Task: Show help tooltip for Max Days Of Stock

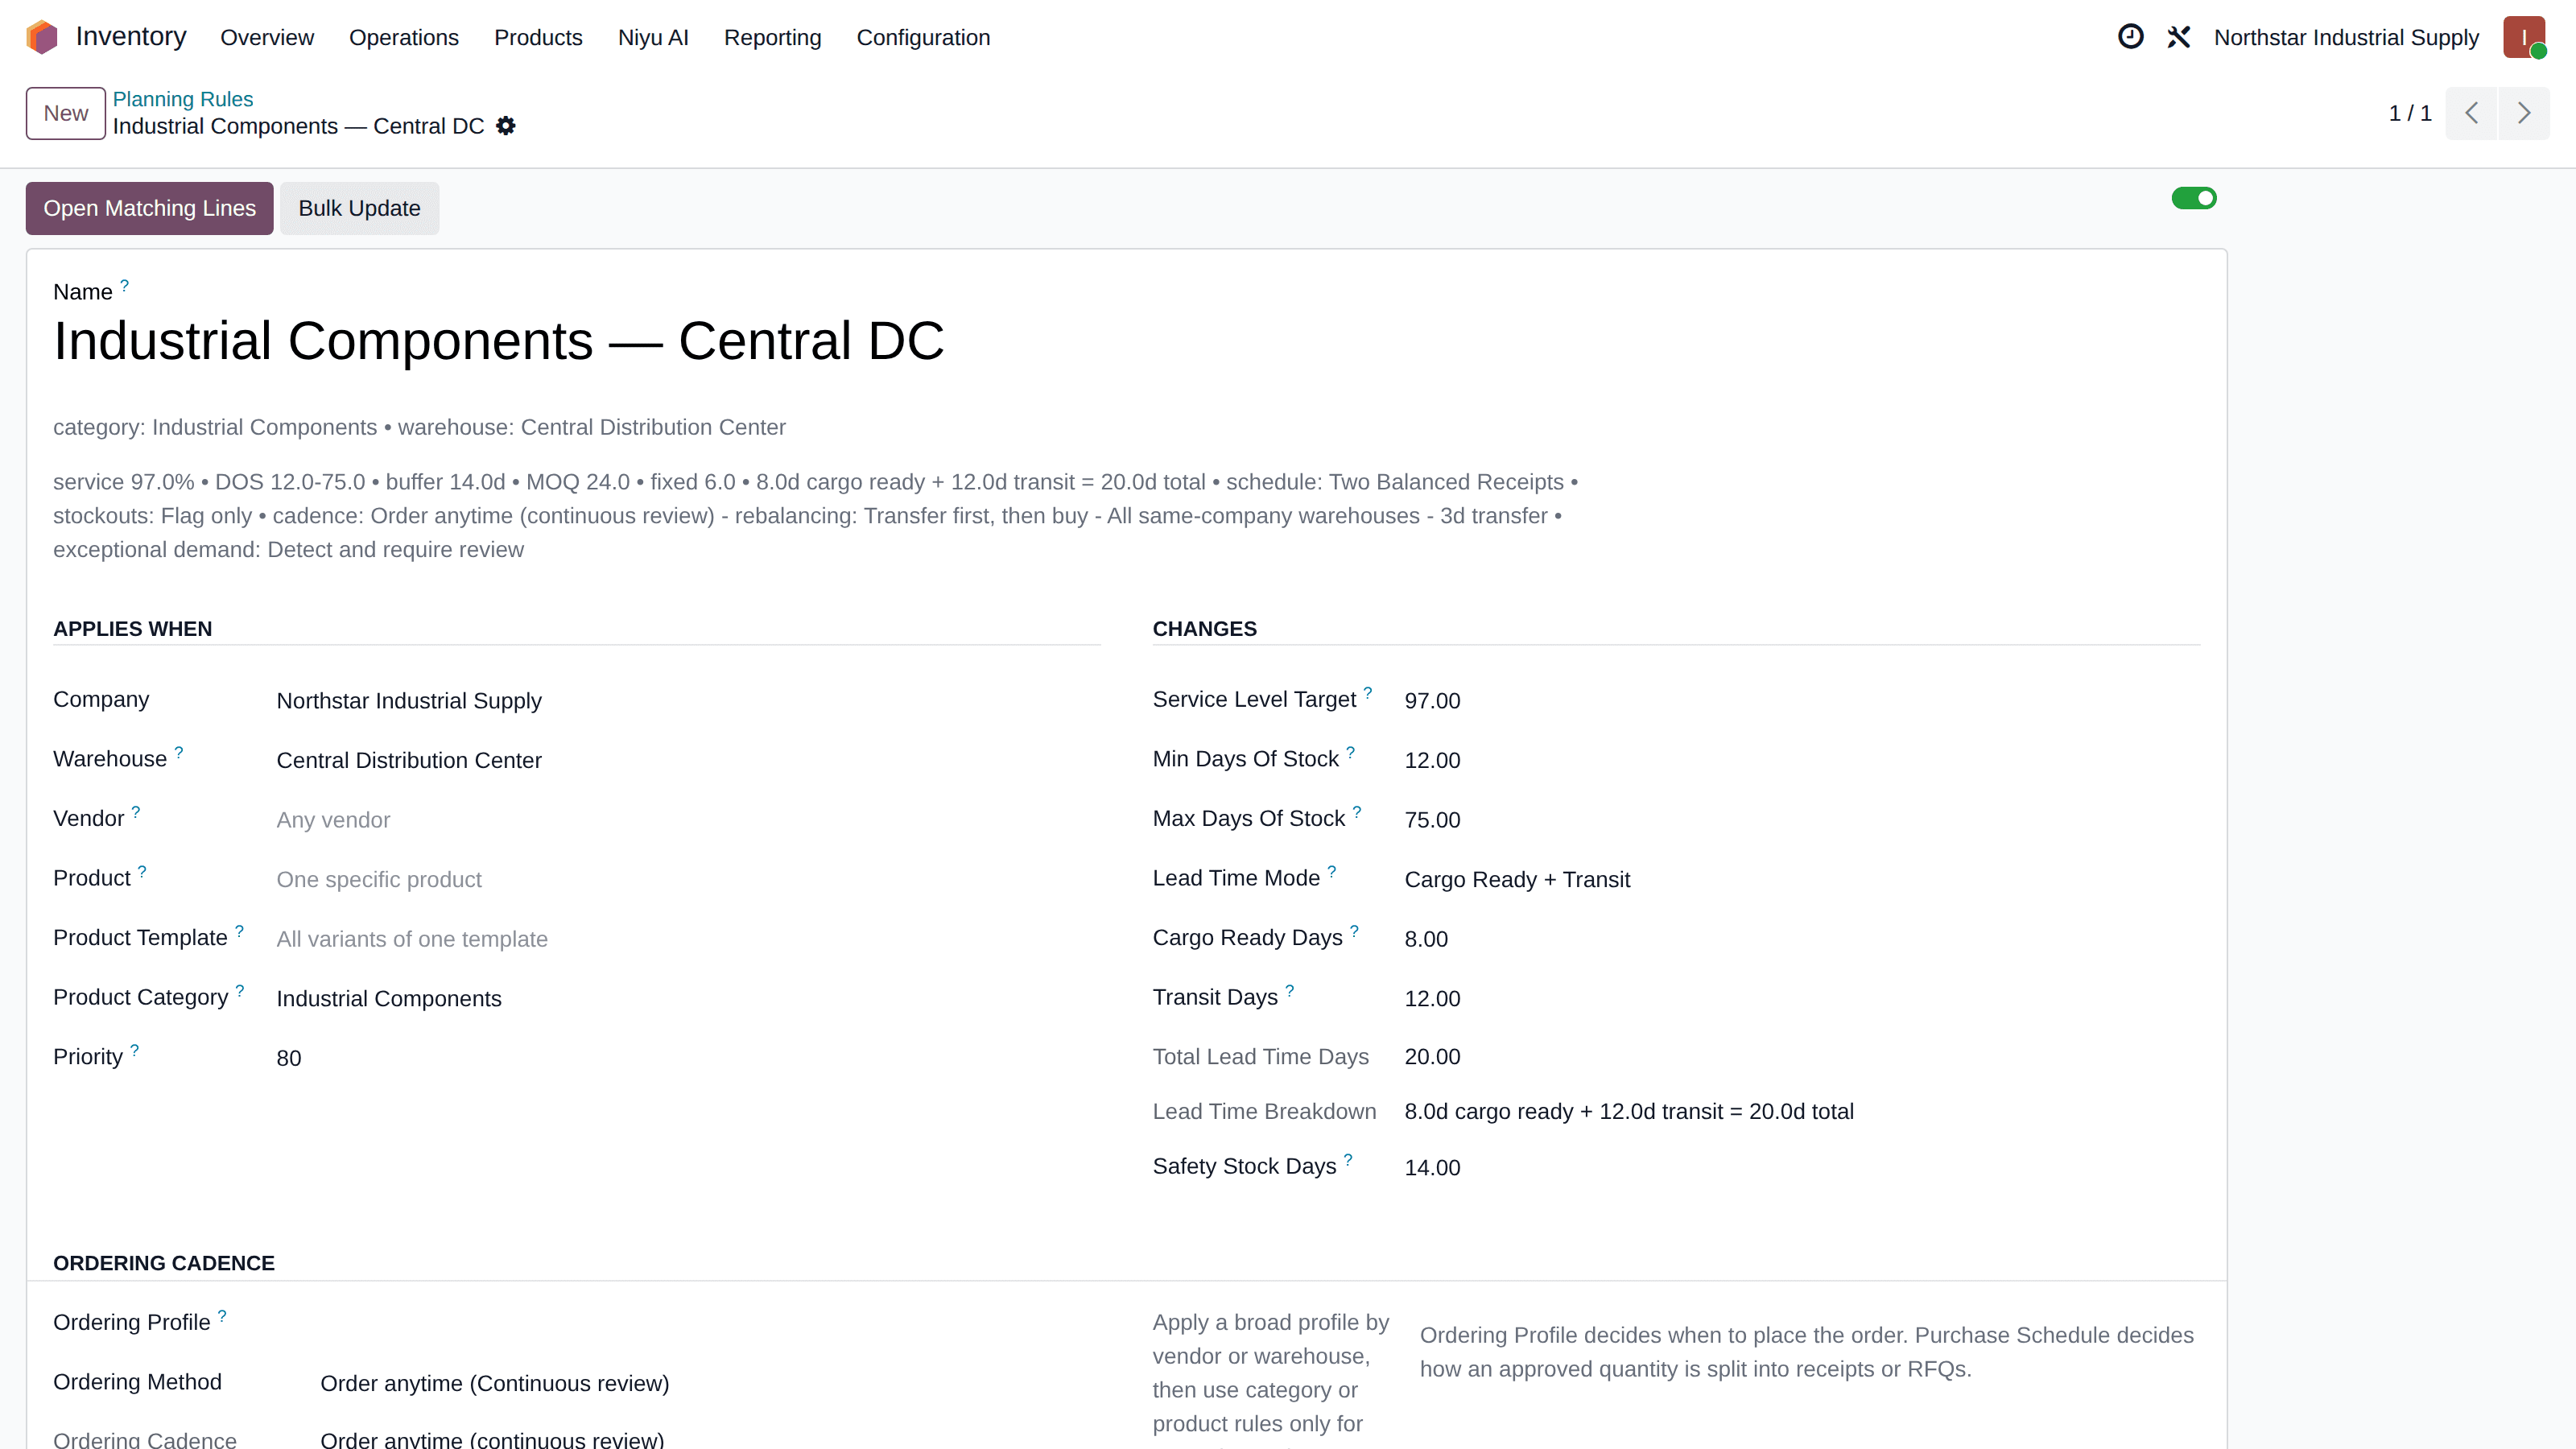Action: pos(1357,812)
